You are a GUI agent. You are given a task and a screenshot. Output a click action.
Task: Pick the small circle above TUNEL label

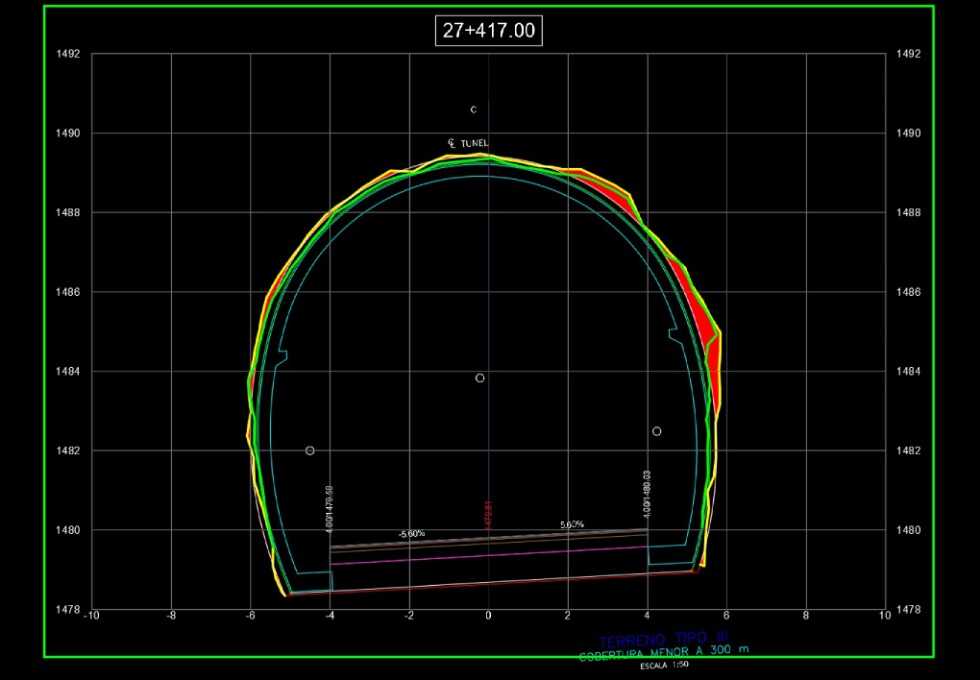(474, 109)
